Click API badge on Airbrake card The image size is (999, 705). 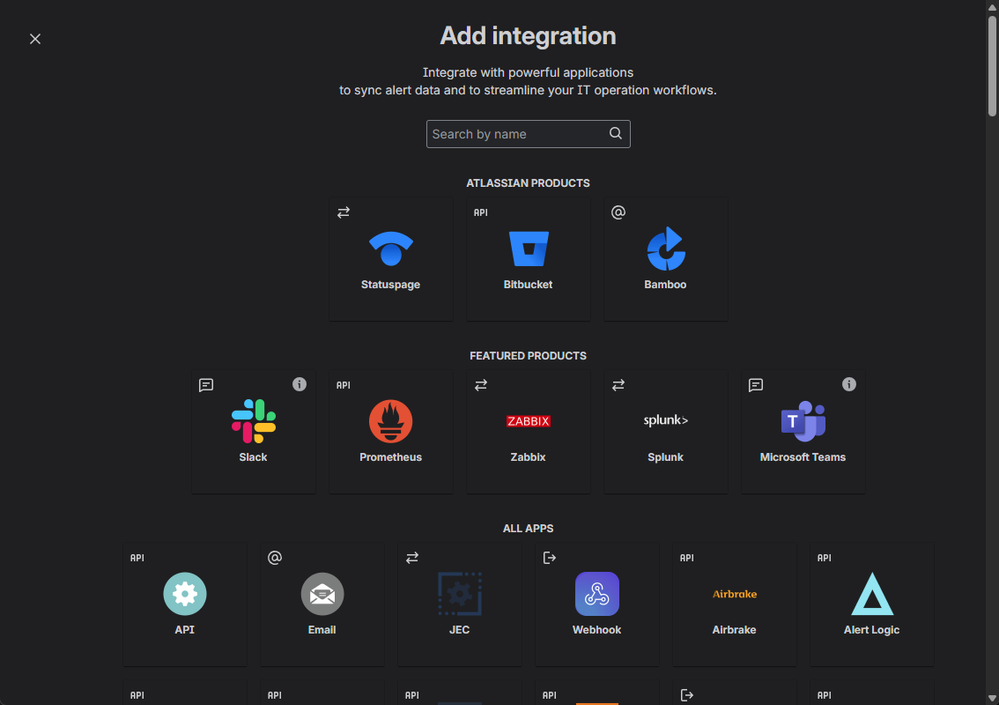tap(687, 557)
